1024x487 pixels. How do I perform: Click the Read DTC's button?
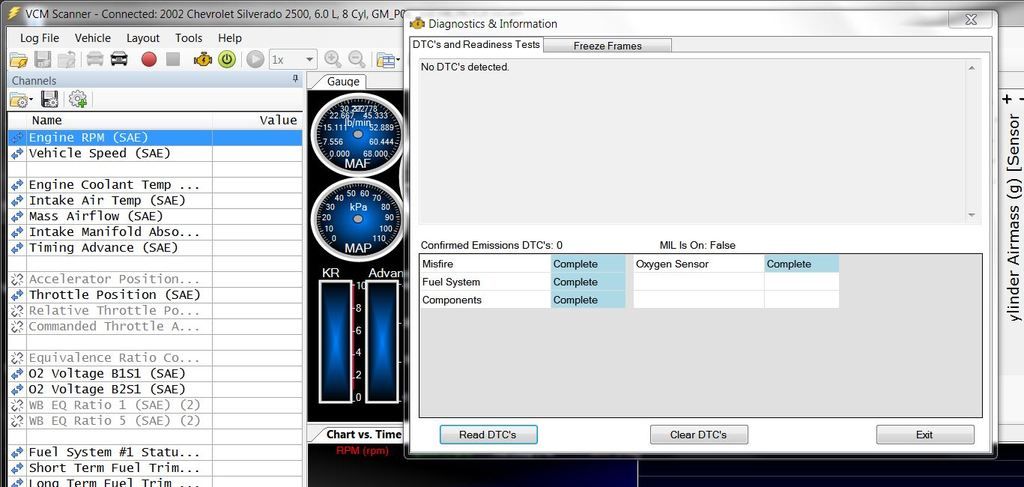tap(488, 435)
